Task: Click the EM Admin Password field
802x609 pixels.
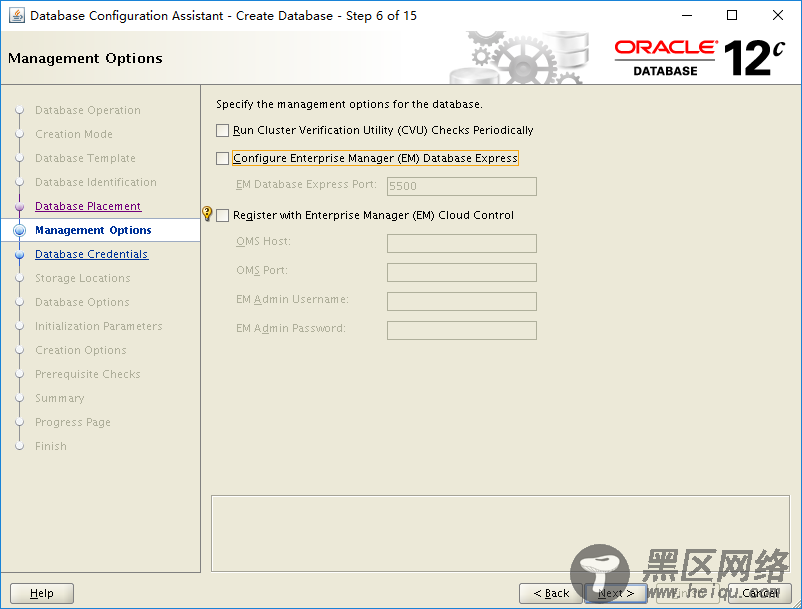Action: (x=462, y=330)
